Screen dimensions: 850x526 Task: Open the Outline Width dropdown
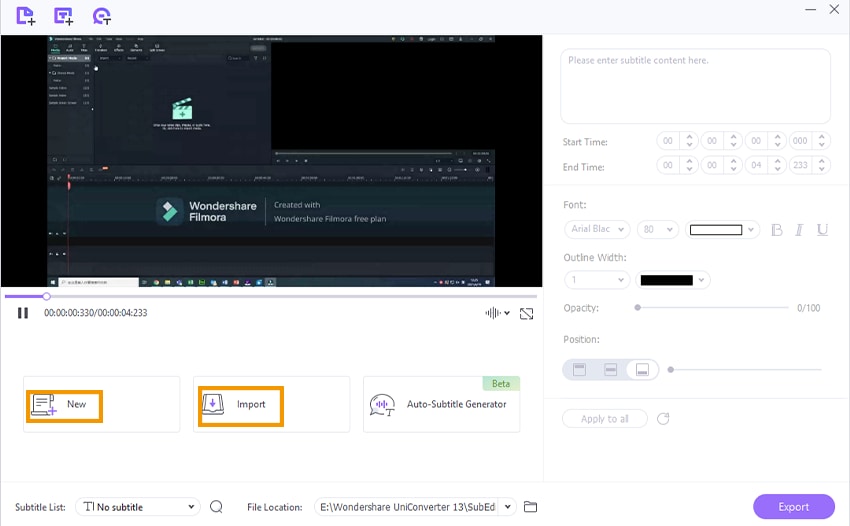pyautogui.click(x=597, y=280)
